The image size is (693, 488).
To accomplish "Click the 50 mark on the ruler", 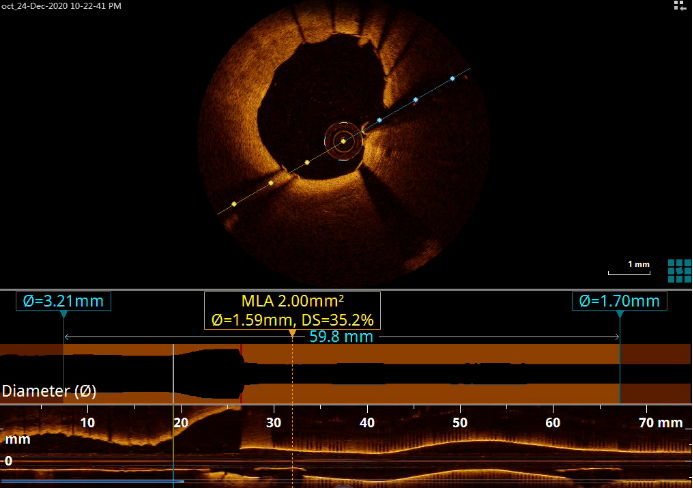I will click(x=460, y=423).
